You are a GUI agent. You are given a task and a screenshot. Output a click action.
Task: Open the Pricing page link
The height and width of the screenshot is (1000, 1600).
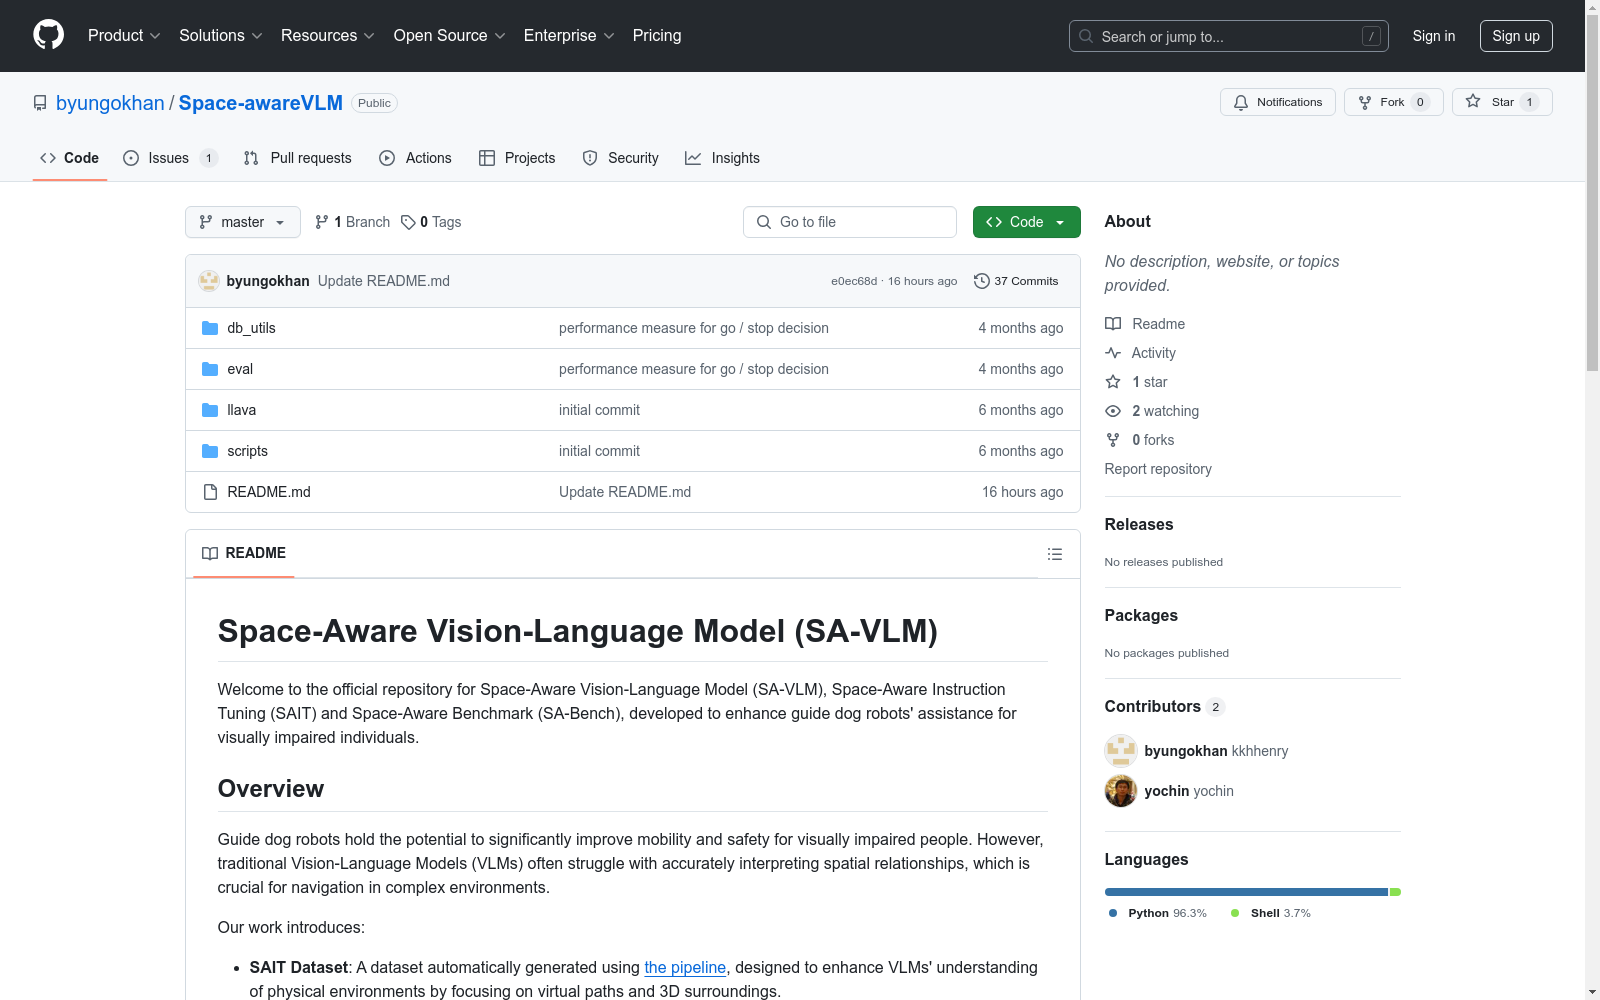point(657,36)
